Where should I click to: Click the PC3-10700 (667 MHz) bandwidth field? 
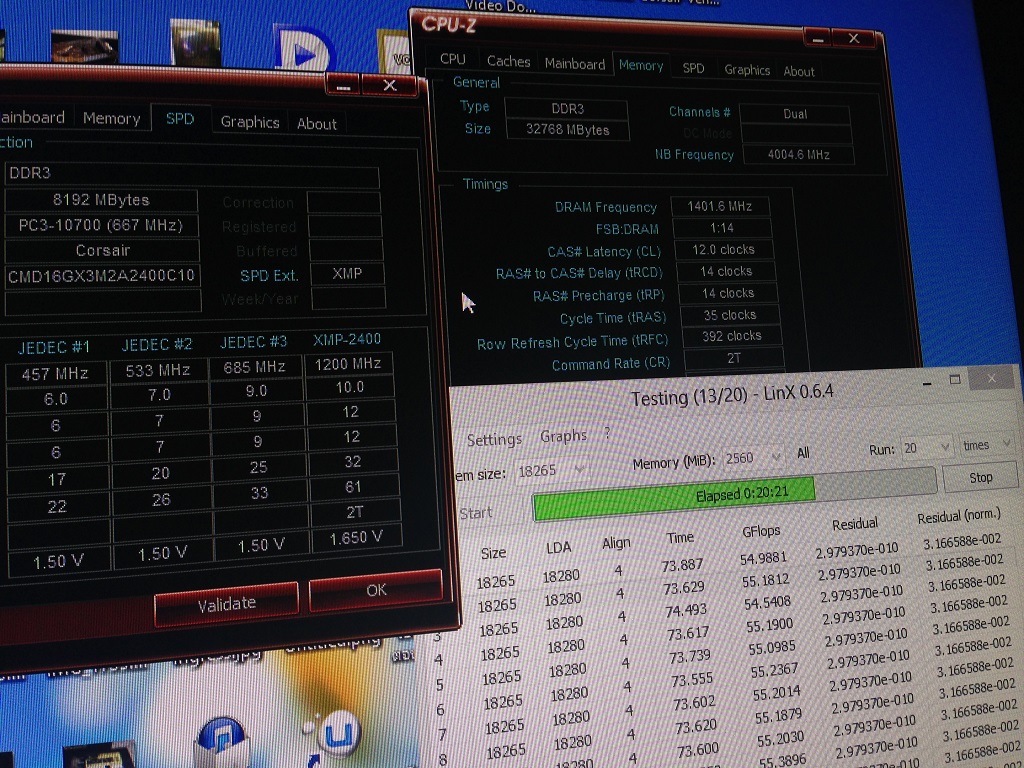click(101, 225)
